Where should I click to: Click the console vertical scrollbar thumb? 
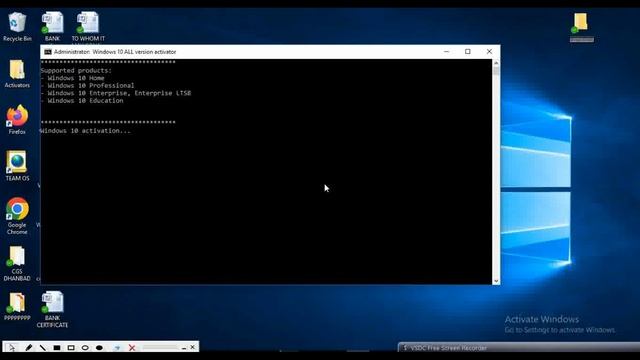(x=496, y=71)
